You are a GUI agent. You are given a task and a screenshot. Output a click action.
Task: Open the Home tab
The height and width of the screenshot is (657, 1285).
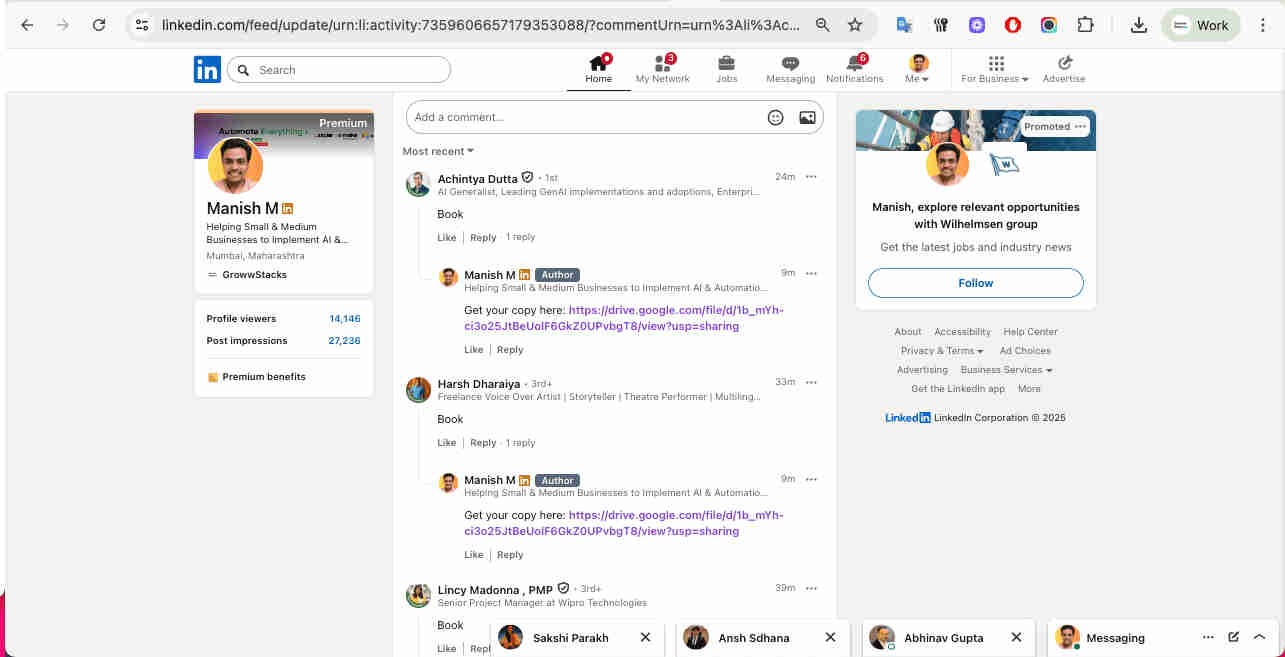(x=598, y=70)
